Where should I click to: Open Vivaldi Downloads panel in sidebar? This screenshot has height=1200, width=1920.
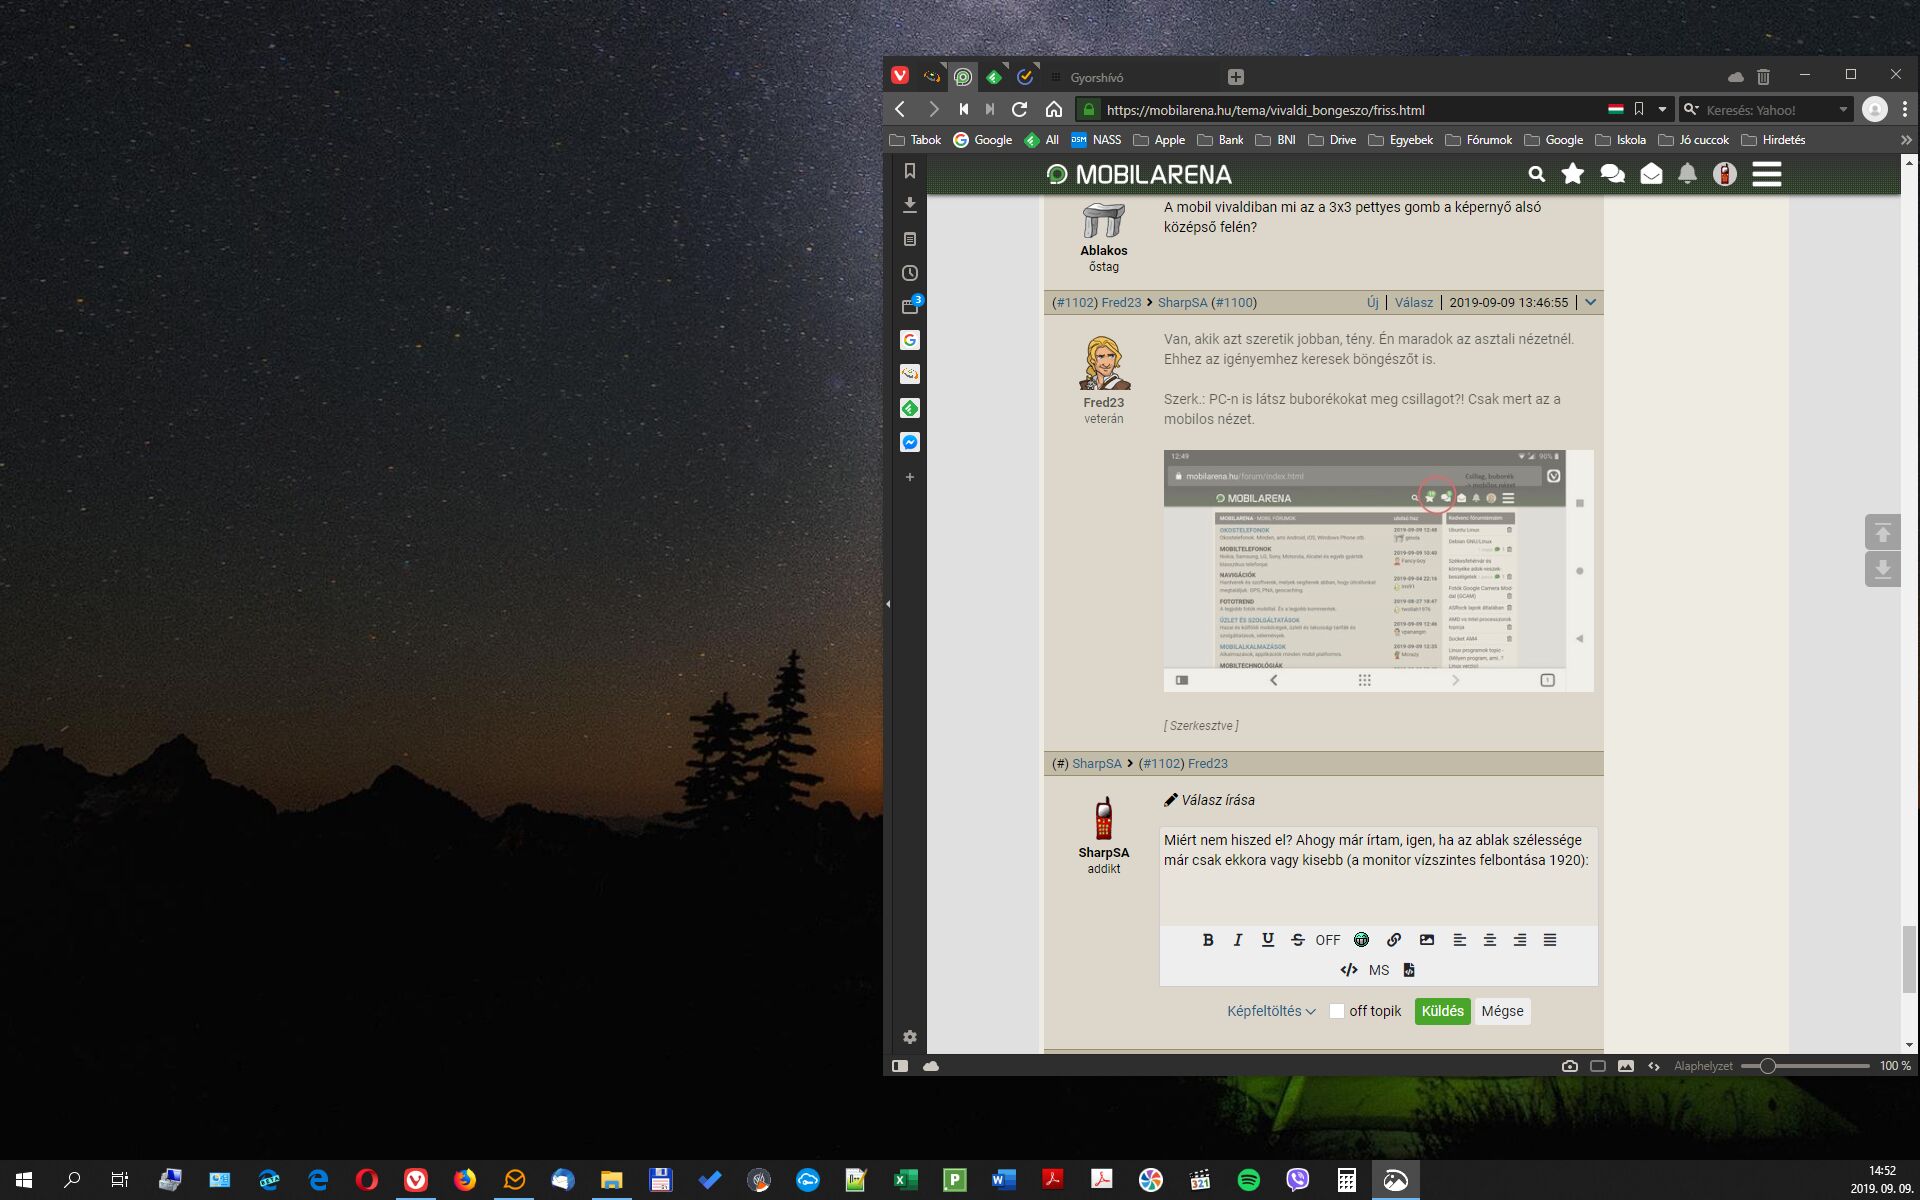tap(909, 205)
